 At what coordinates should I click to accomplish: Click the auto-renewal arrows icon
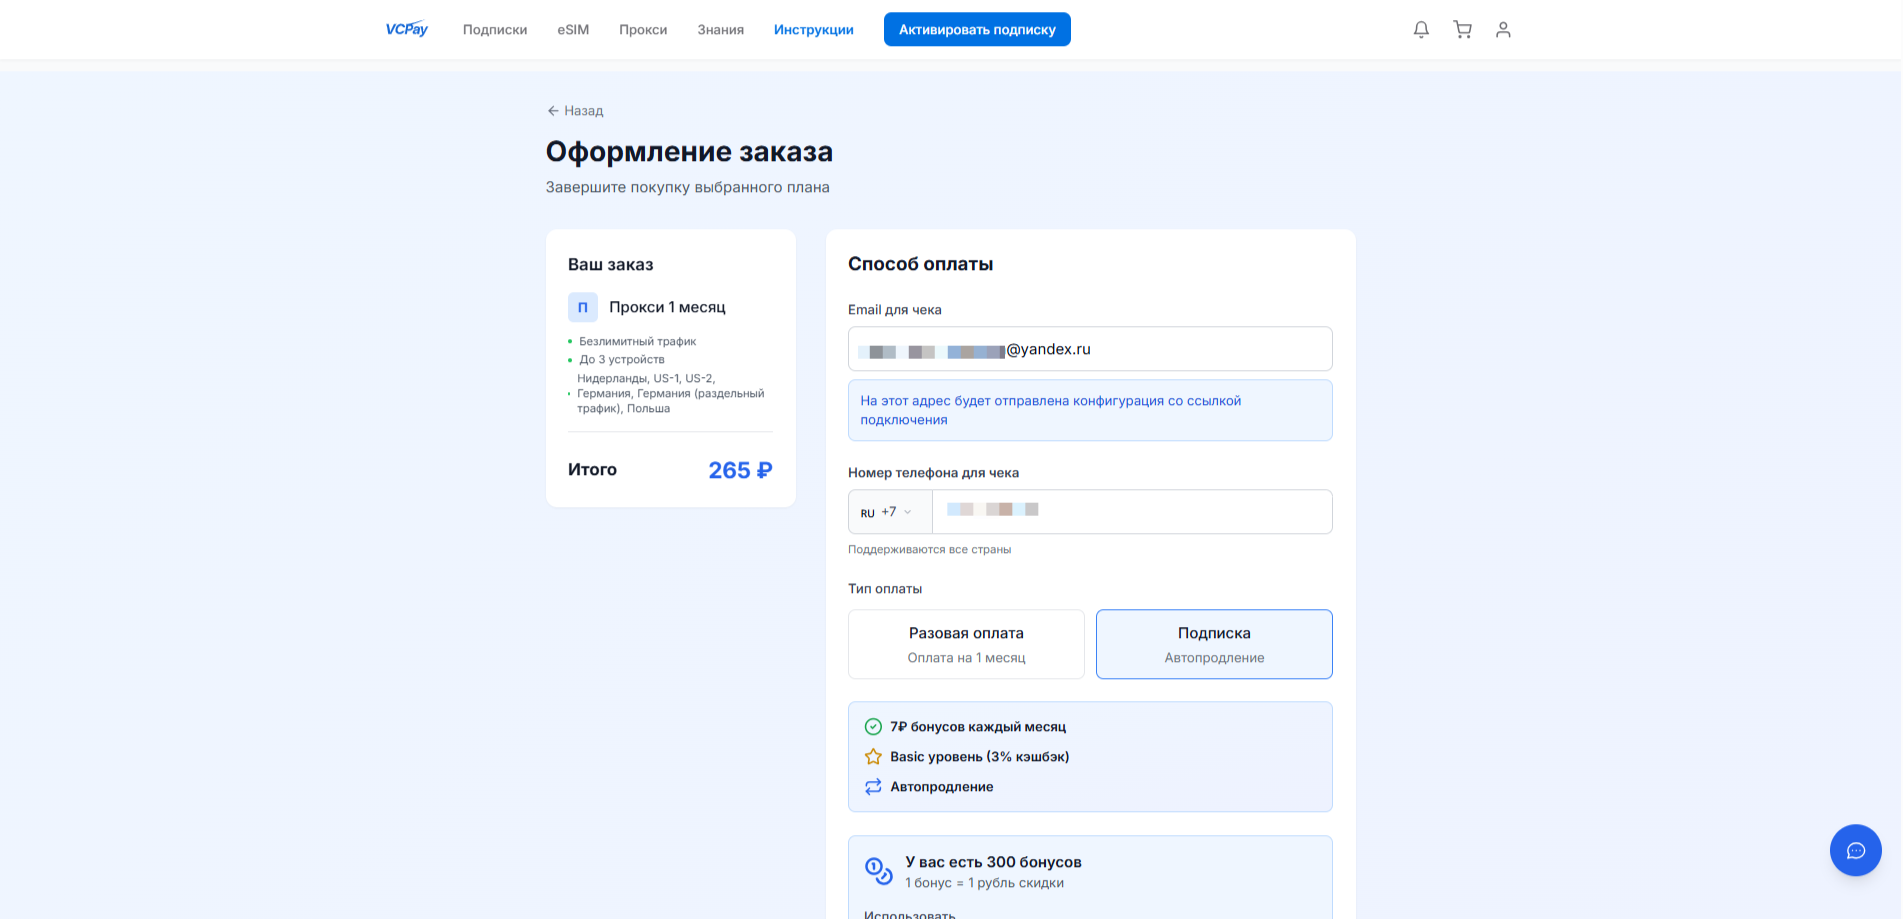[x=873, y=787]
